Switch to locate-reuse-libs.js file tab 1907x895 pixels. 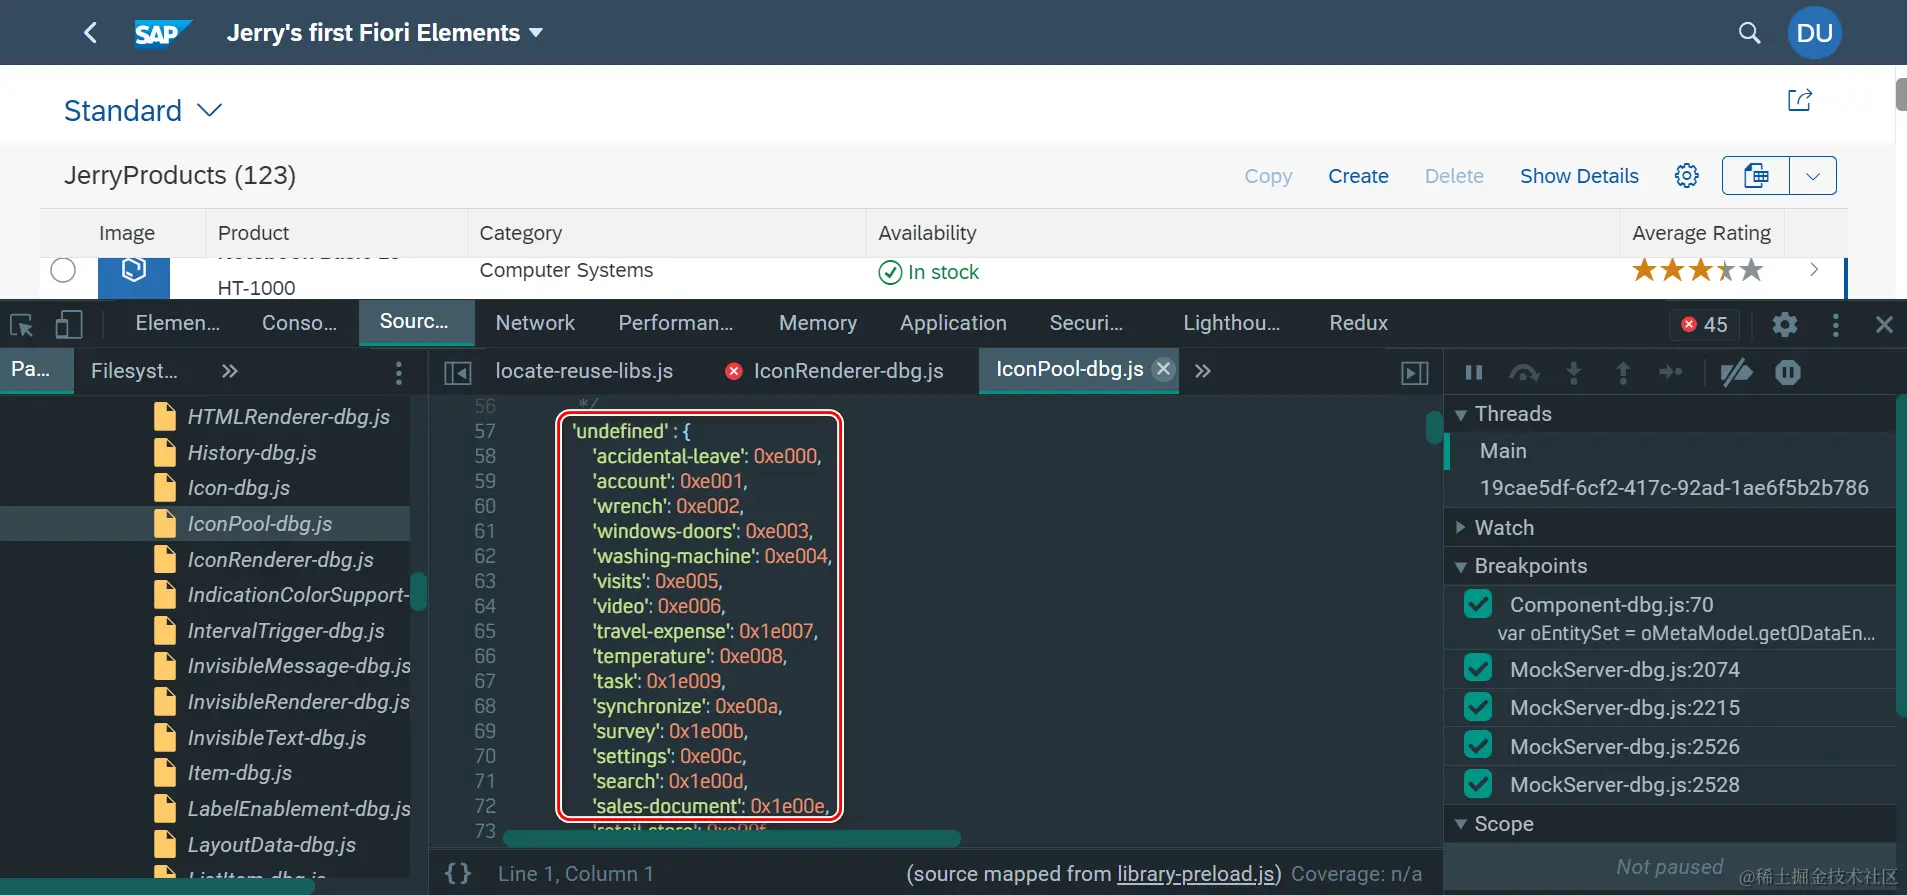584,371
